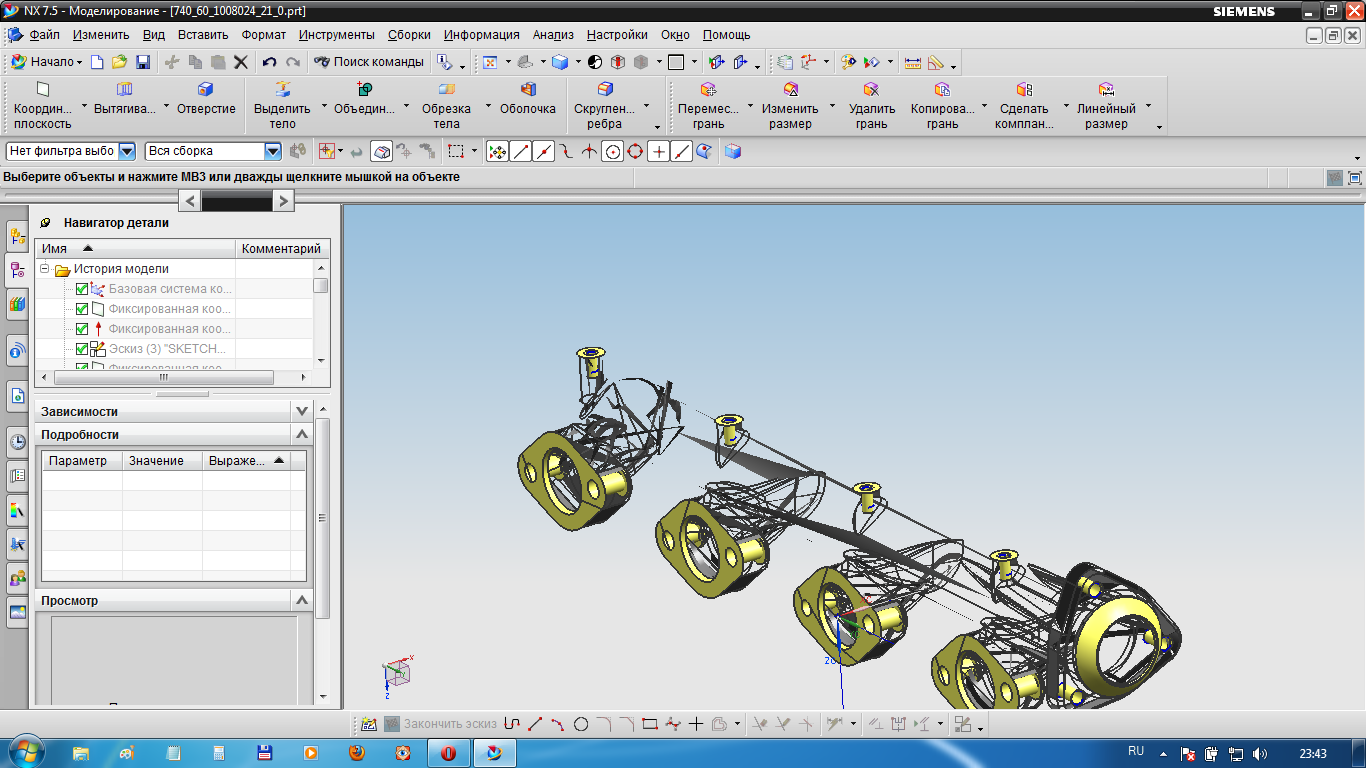Undo the last action
The width and height of the screenshot is (1366, 768).
pyautogui.click(x=269, y=62)
